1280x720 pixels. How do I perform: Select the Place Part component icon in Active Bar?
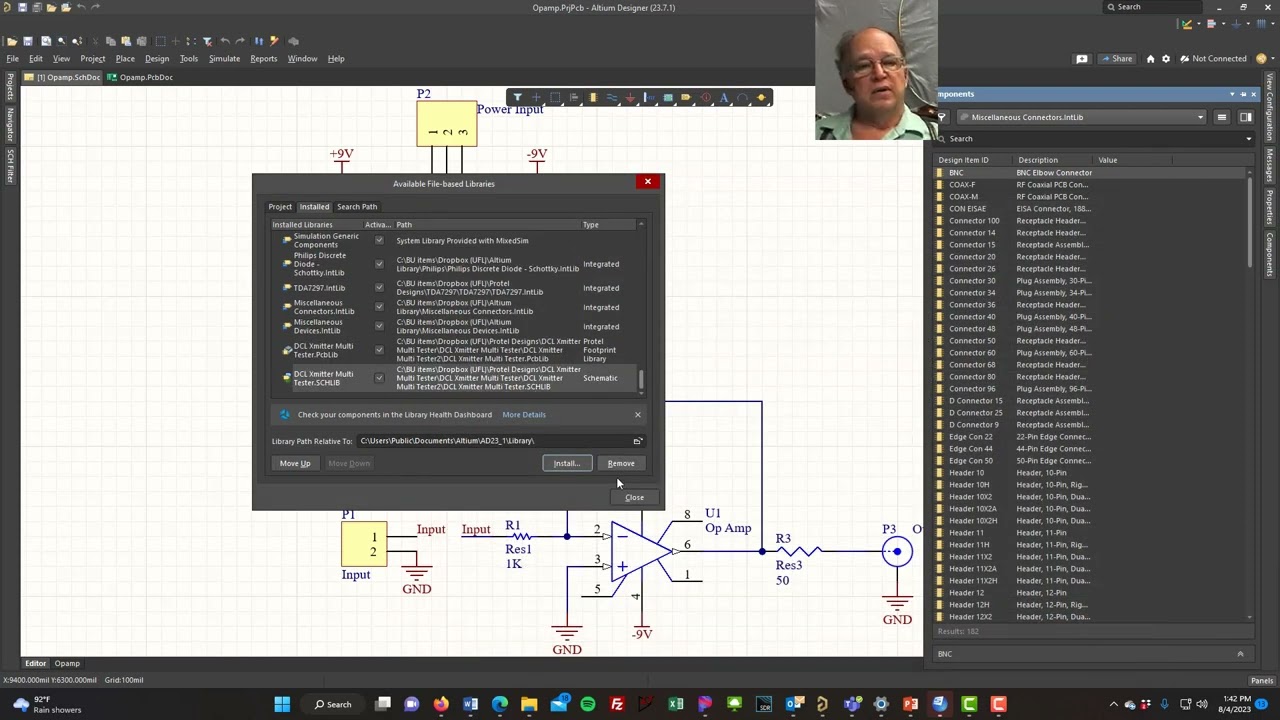(593, 98)
